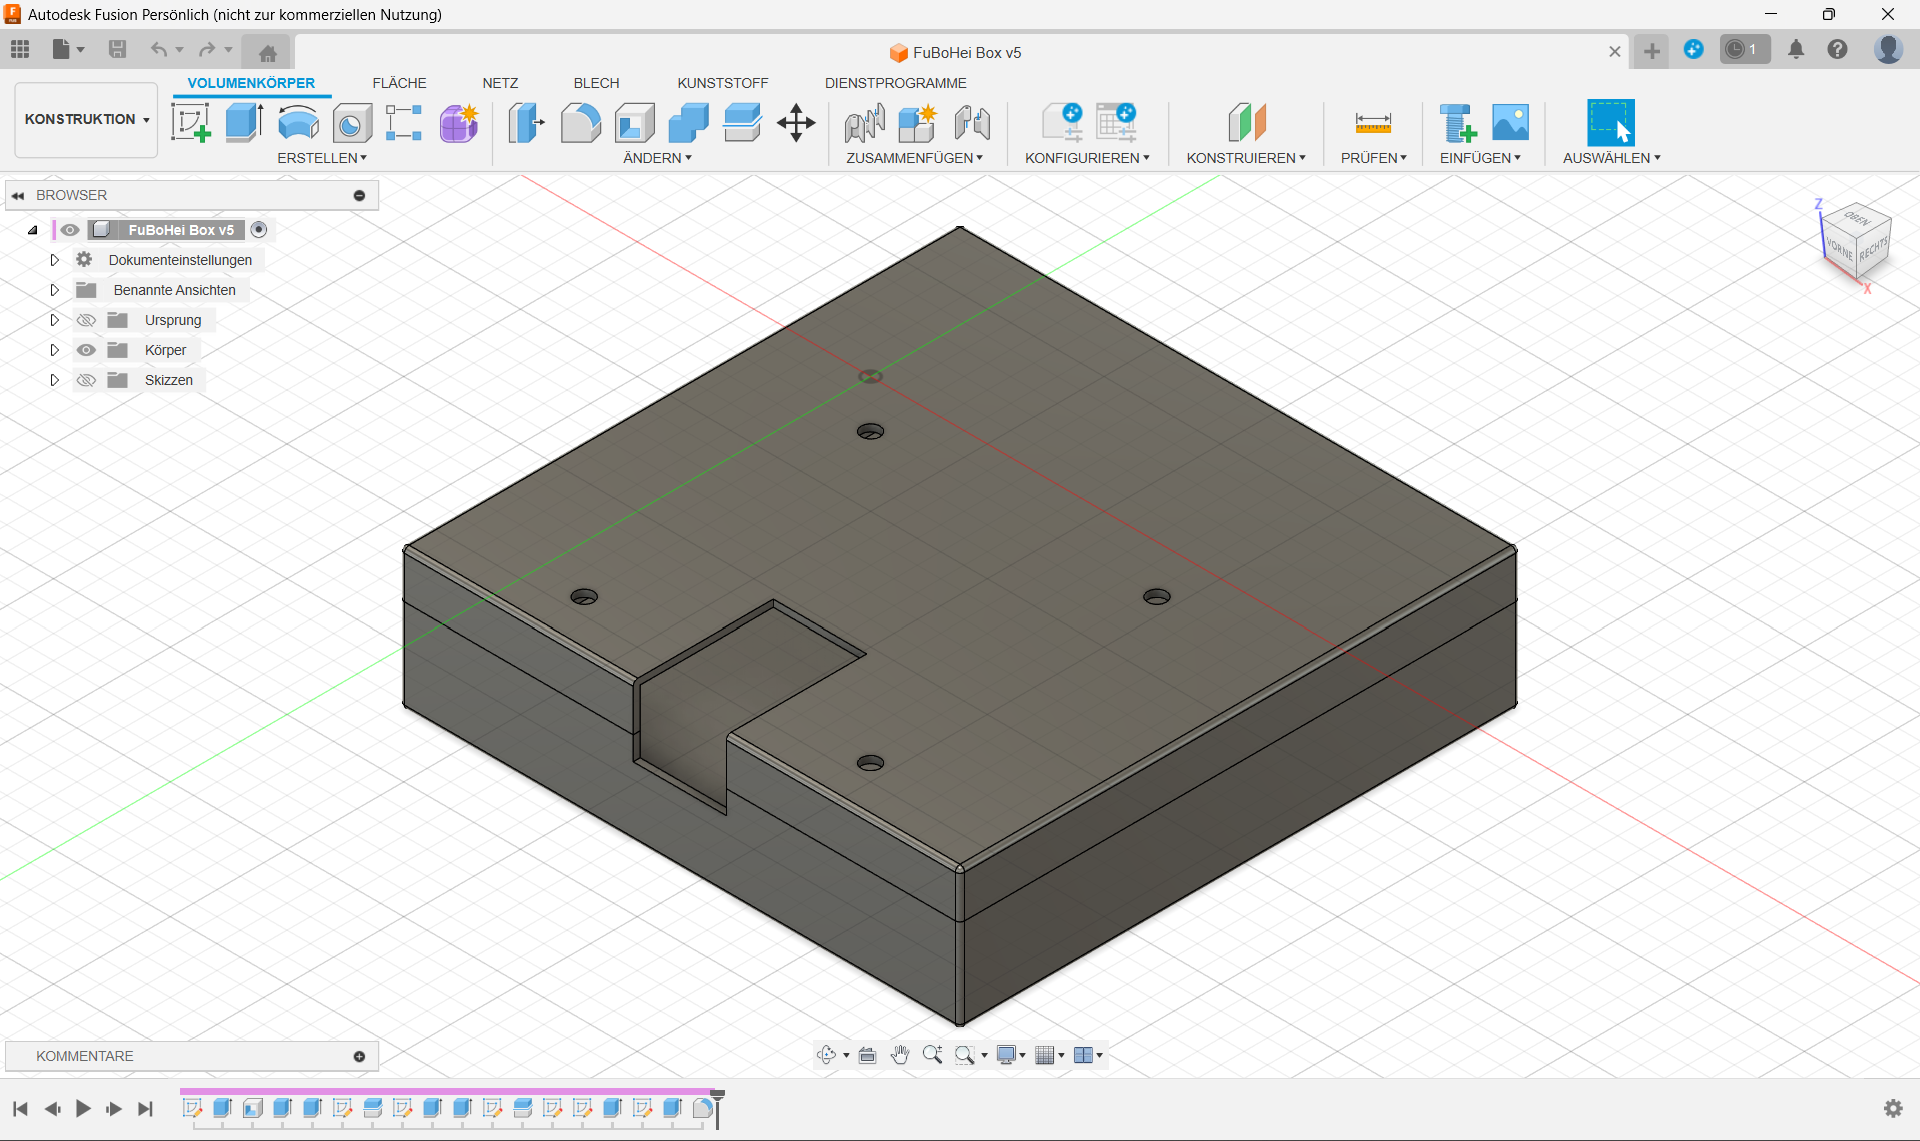The image size is (1920, 1141).
Task: Select the Hole tool
Action: [352, 123]
